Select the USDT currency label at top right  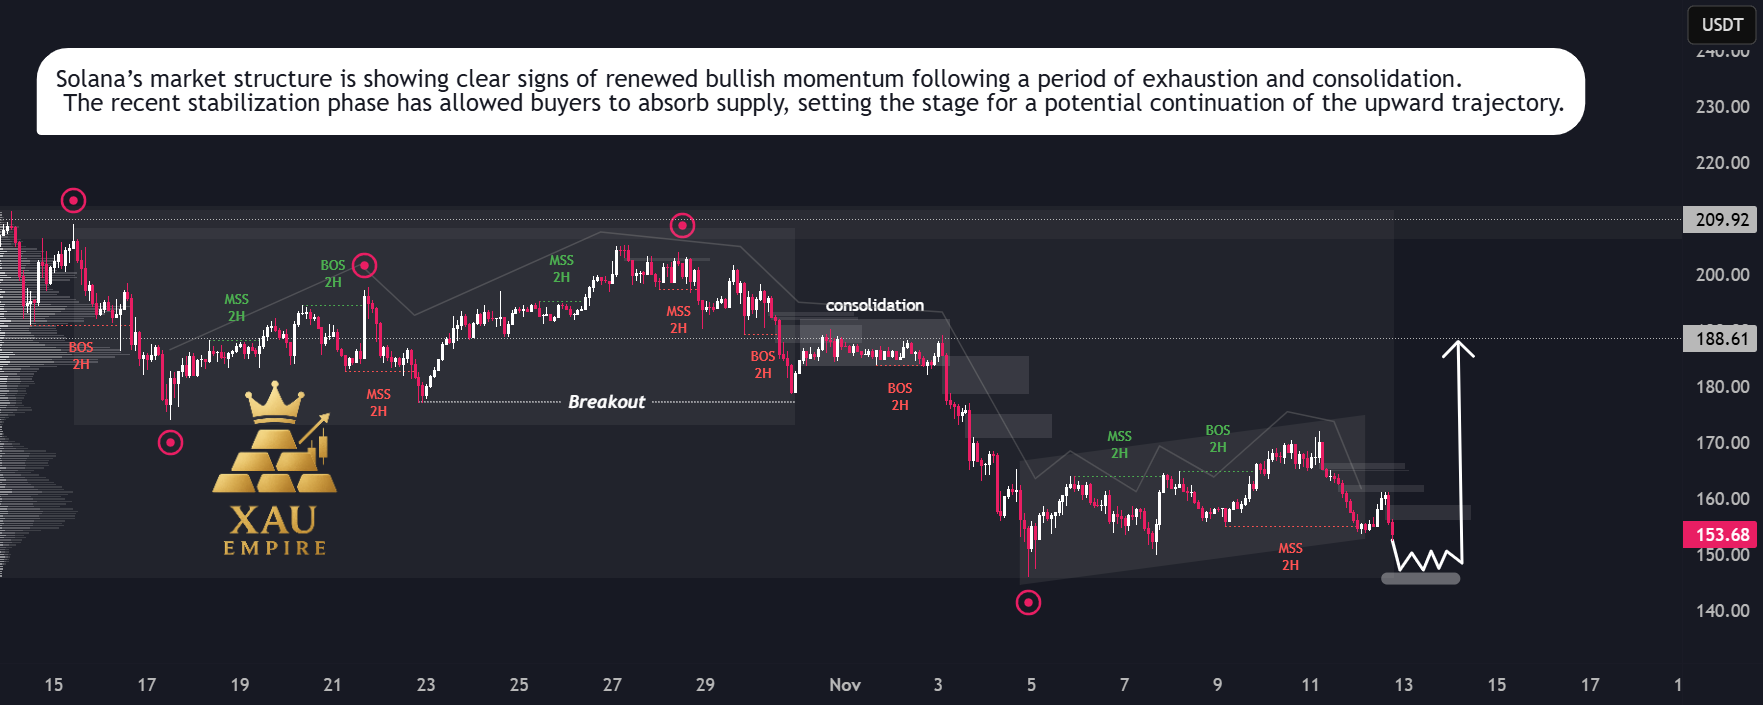(1722, 25)
